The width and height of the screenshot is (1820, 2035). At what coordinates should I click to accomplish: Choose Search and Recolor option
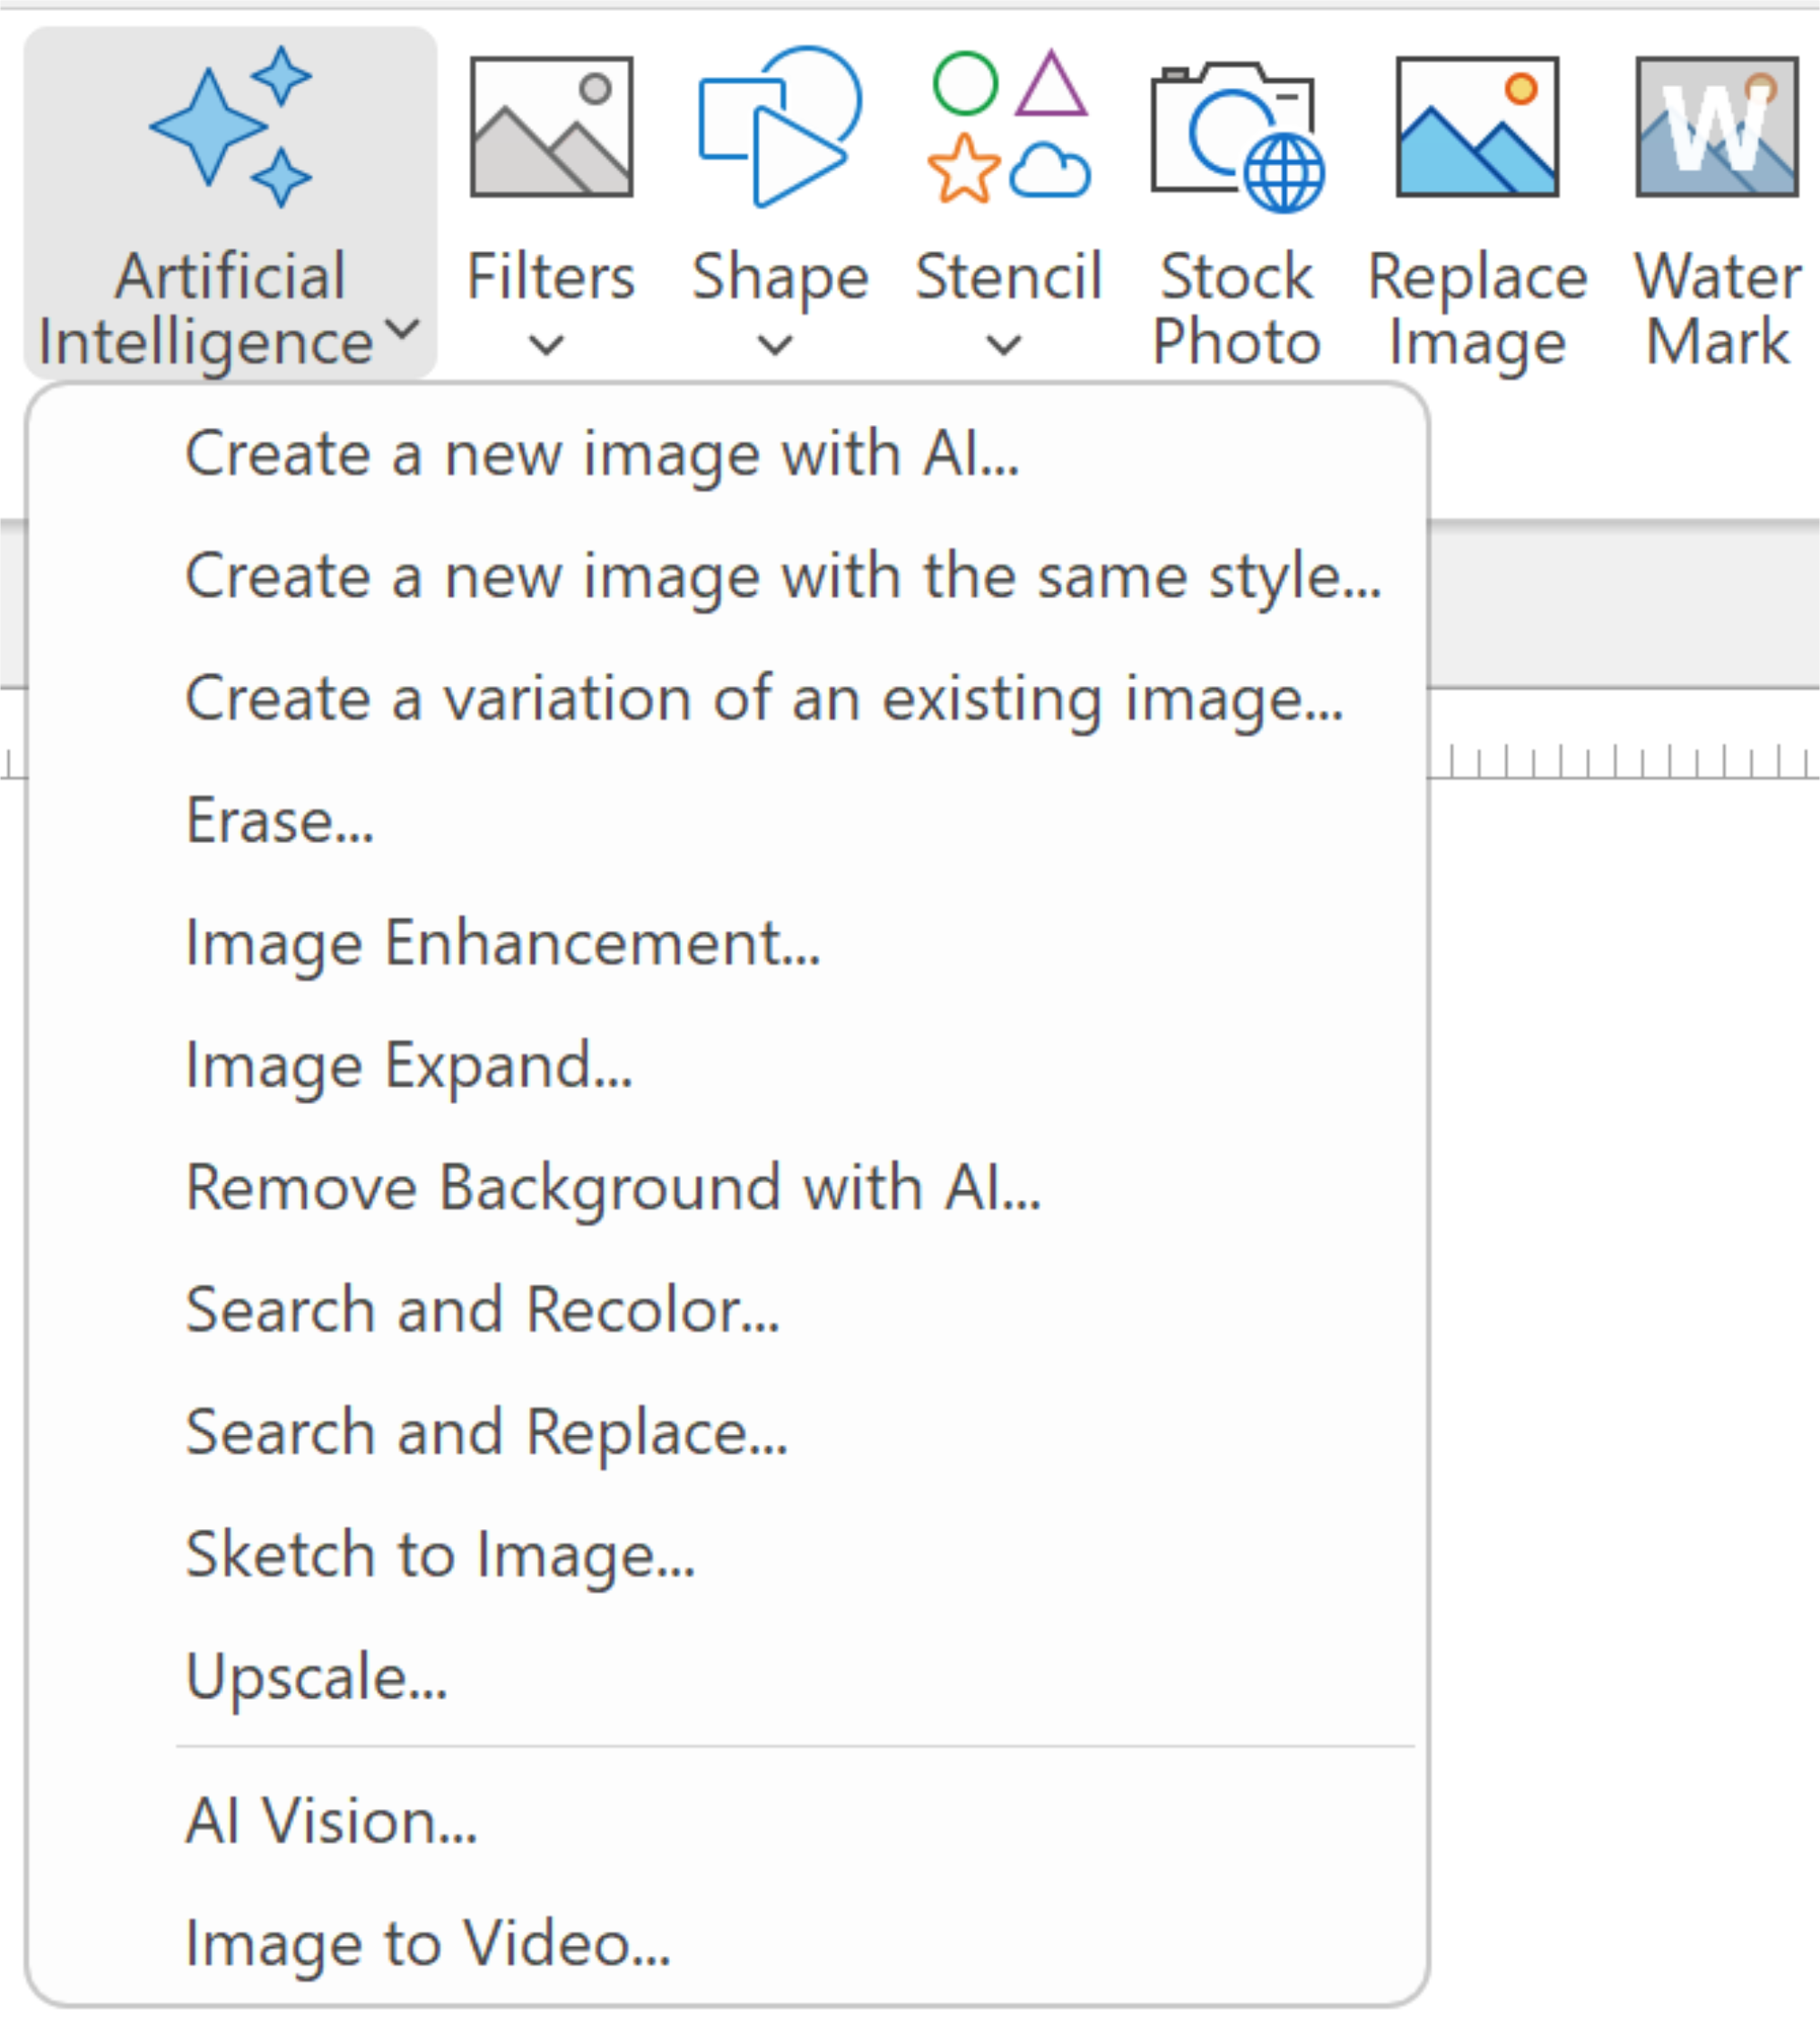click(x=482, y=1310)
